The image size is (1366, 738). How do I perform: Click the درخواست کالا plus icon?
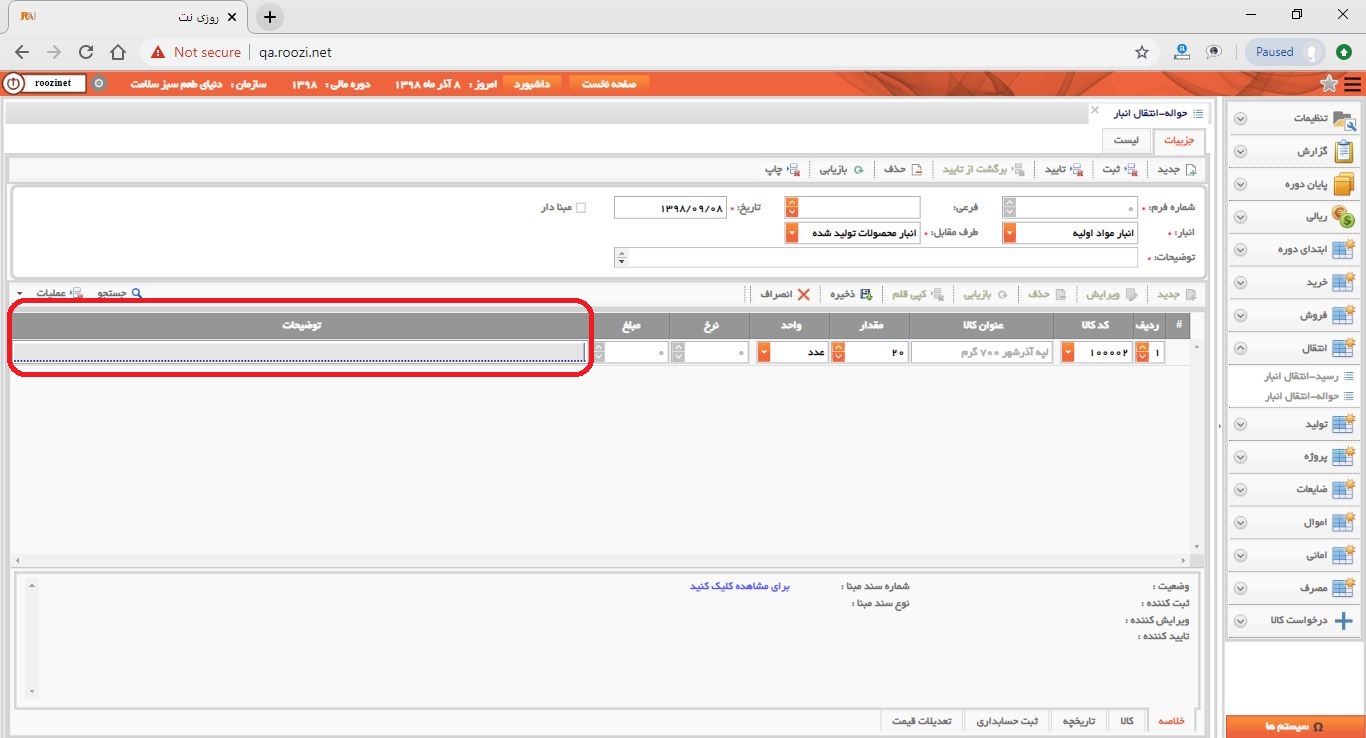click(x=1345, y=620)
